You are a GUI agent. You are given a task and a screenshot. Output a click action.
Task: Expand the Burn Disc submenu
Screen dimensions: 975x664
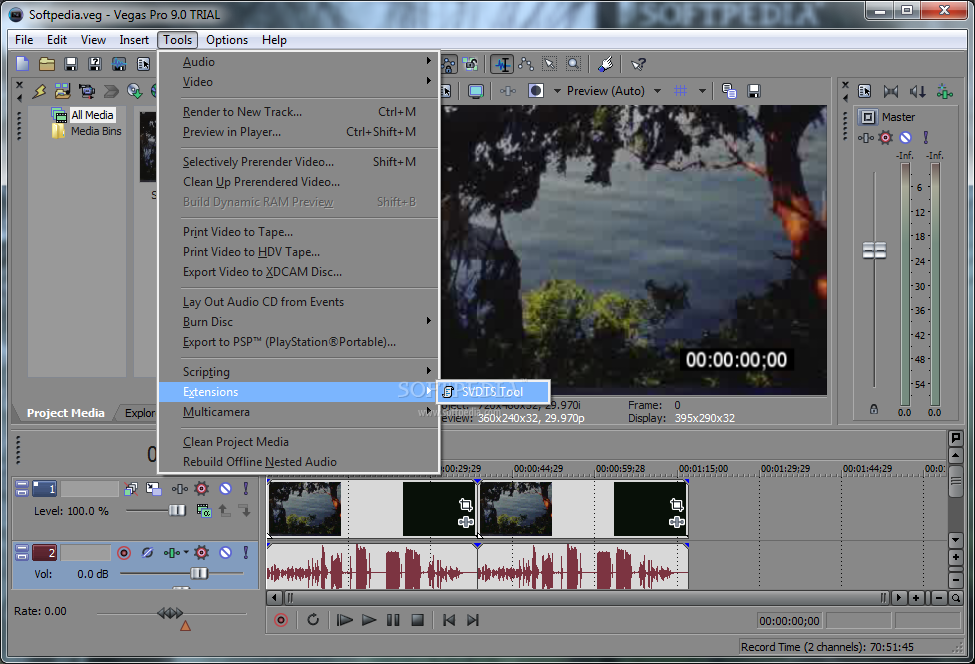(x=298, y=322)
